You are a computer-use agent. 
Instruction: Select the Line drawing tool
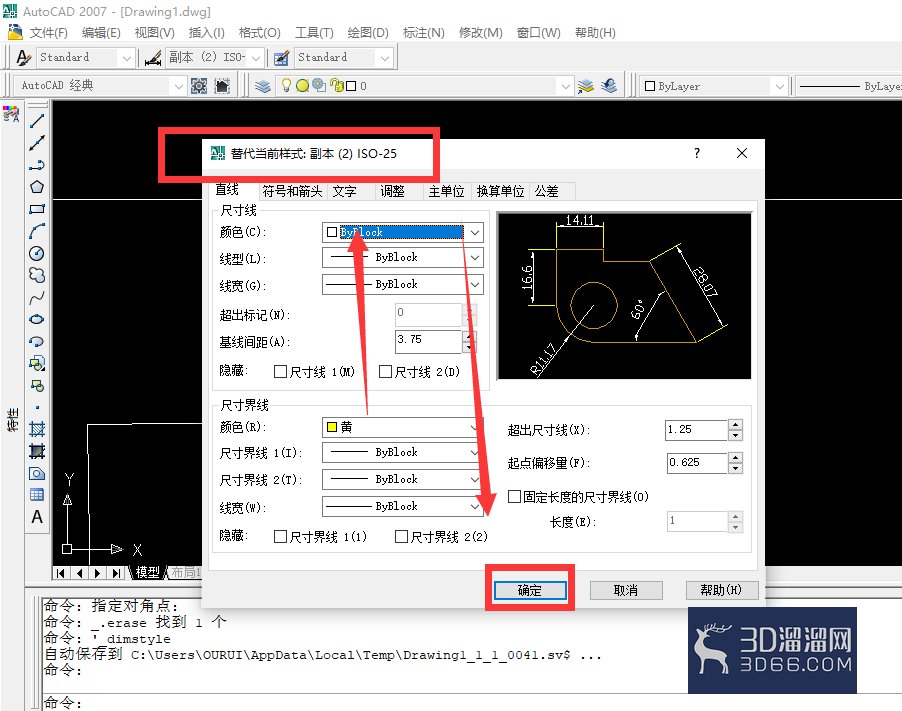(37, 121)
